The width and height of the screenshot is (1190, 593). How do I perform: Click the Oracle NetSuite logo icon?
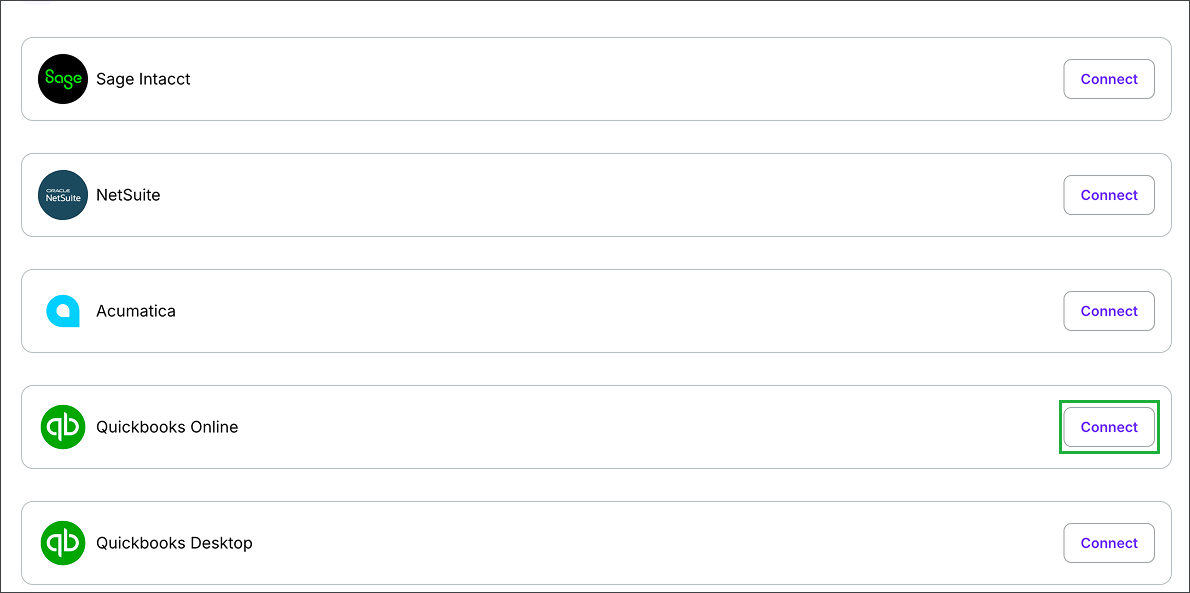click(63, 195)
